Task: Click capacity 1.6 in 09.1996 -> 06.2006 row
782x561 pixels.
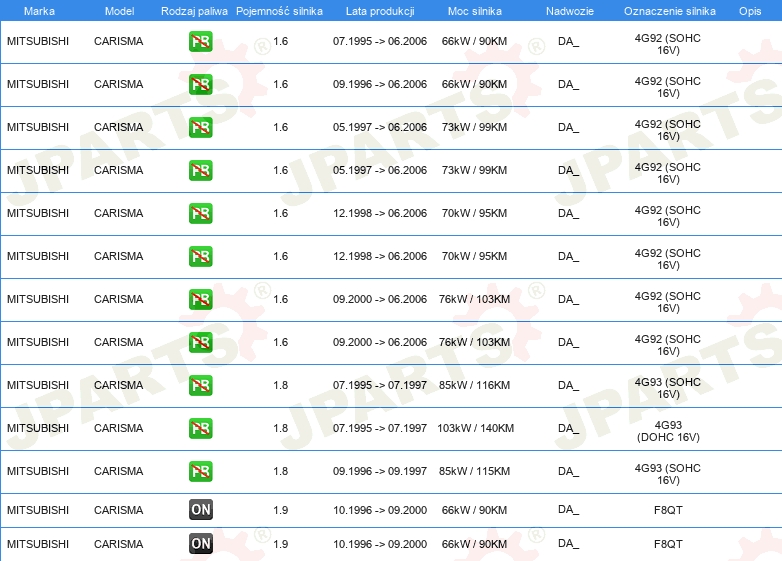Action: pos(280,84)
